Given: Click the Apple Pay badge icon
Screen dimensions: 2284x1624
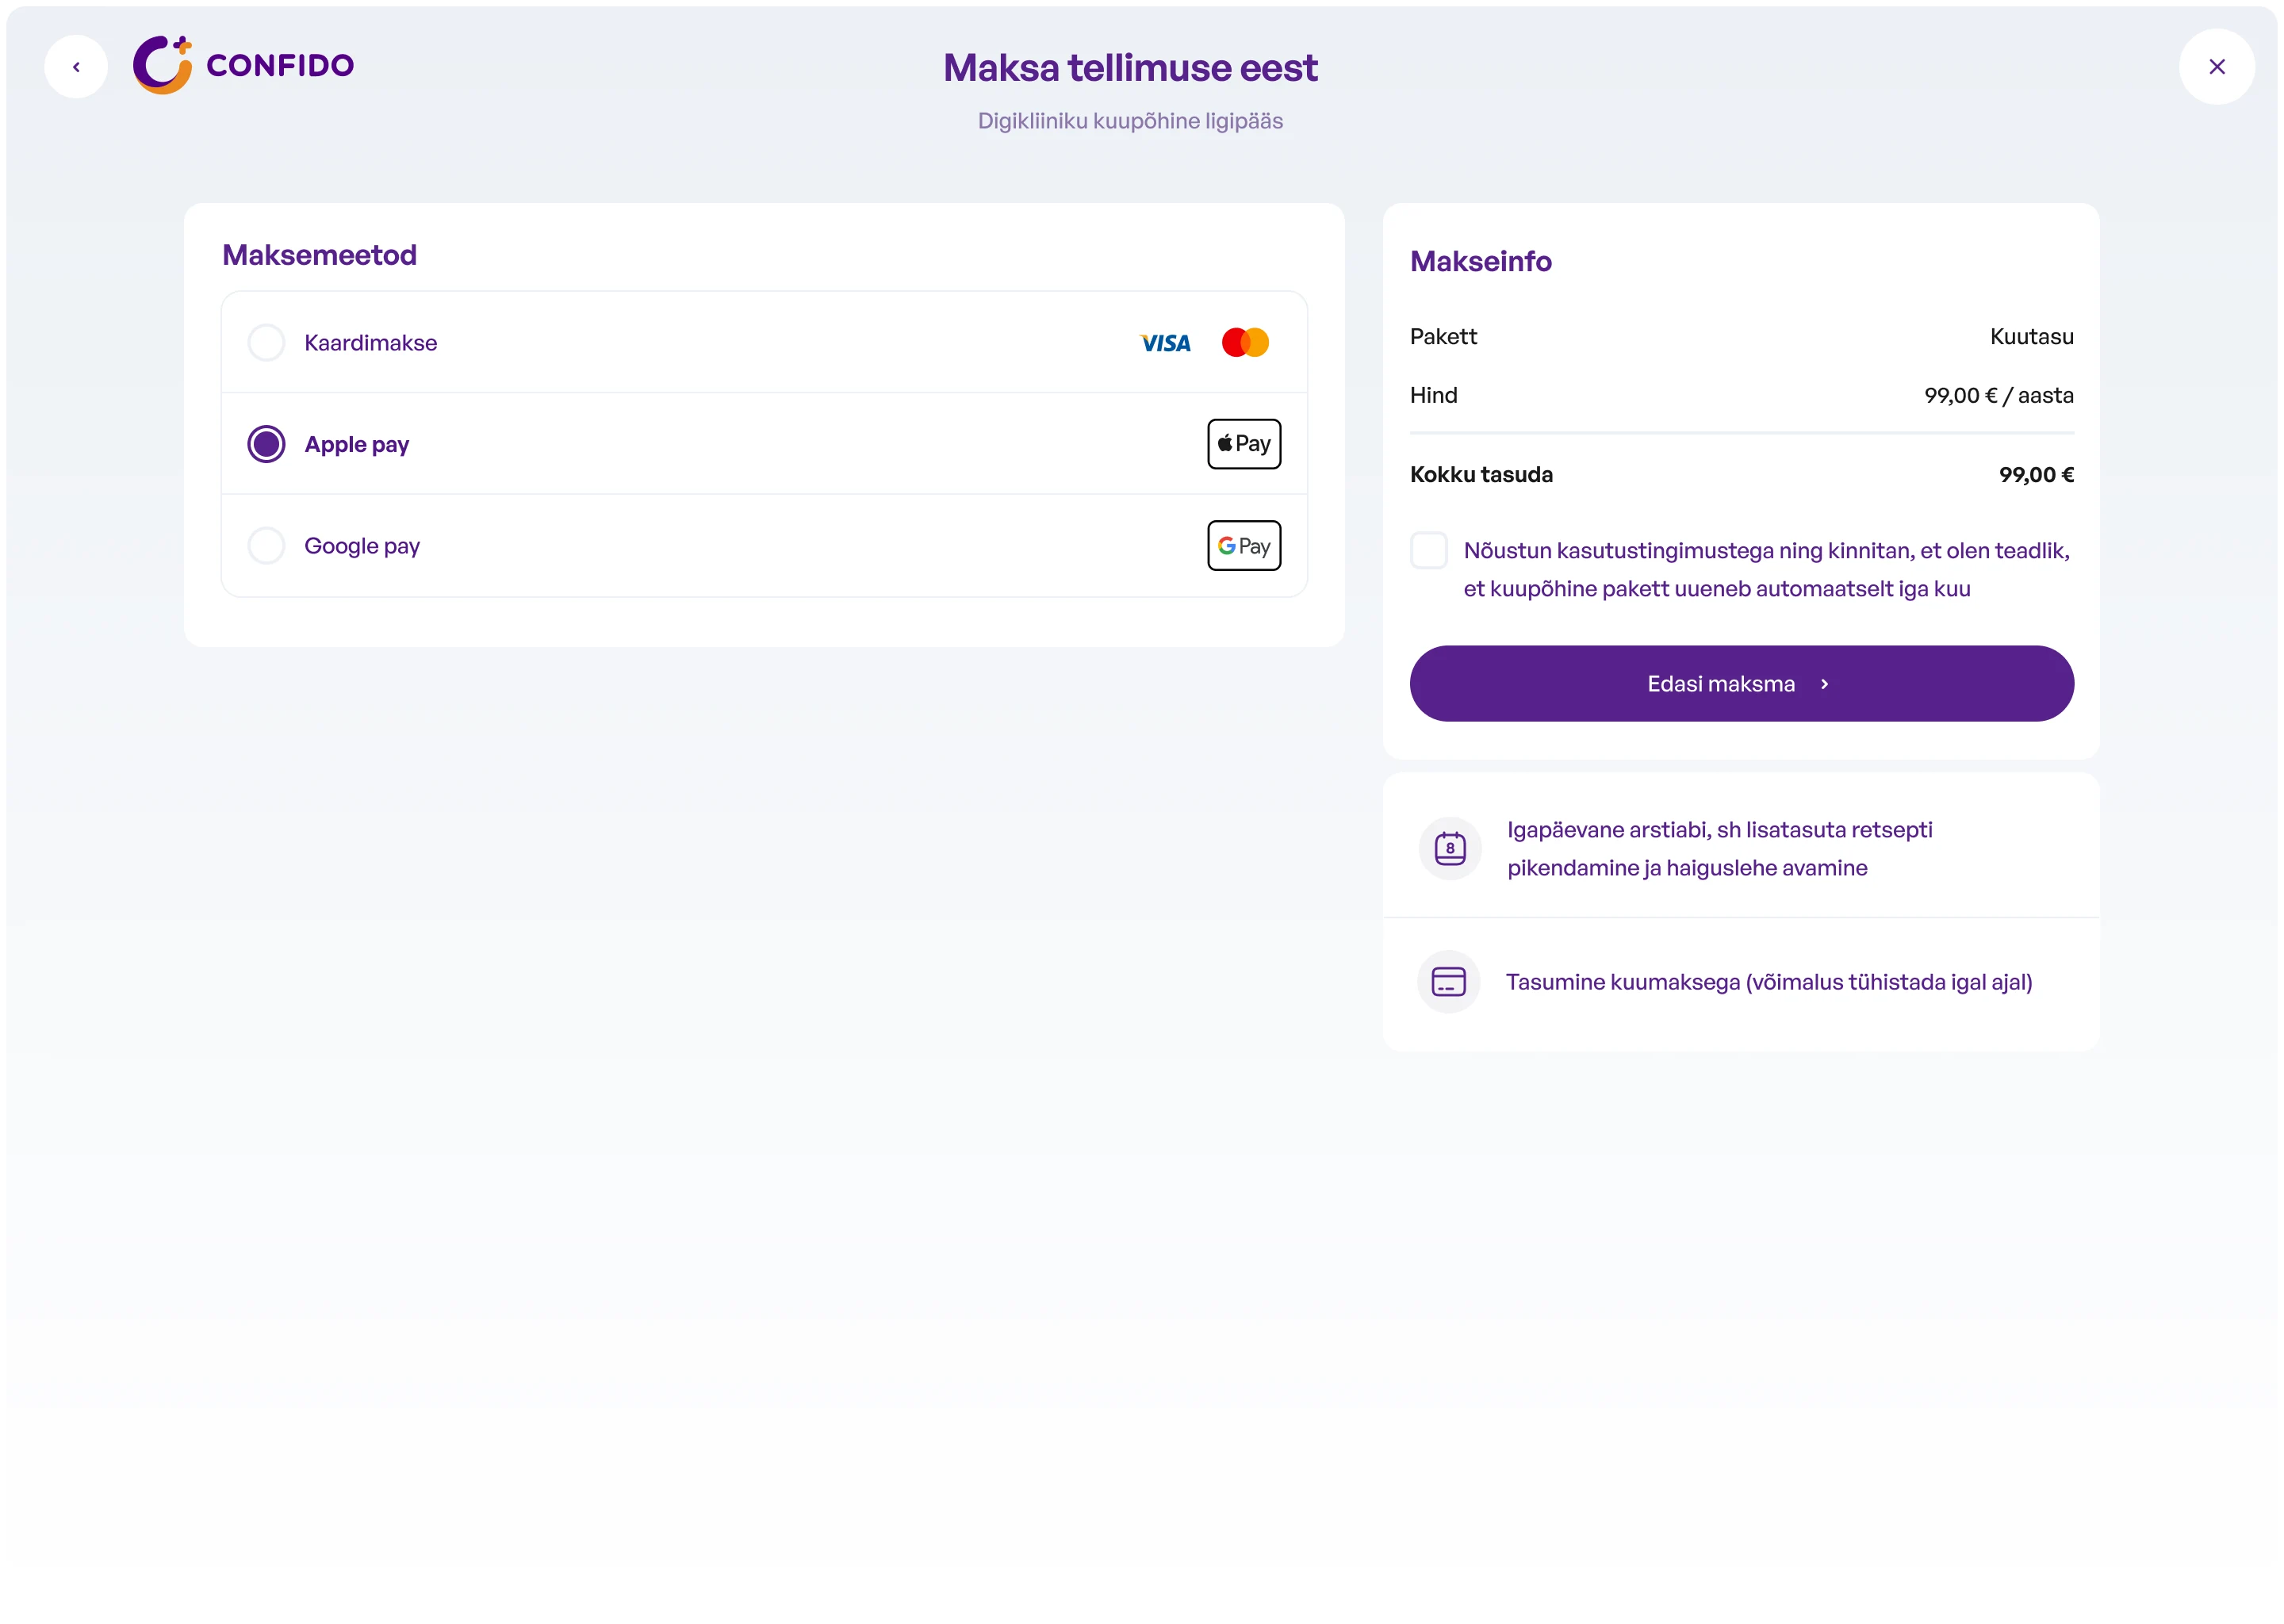Looking at the screenshot, I should coord(1243,444).
